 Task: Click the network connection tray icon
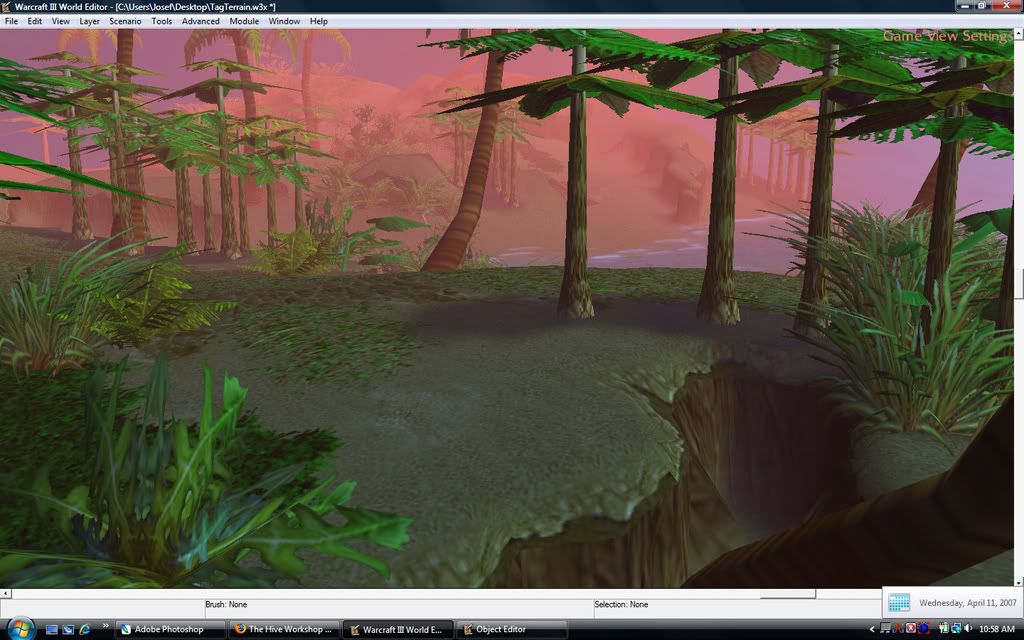[x=955, y=629]
